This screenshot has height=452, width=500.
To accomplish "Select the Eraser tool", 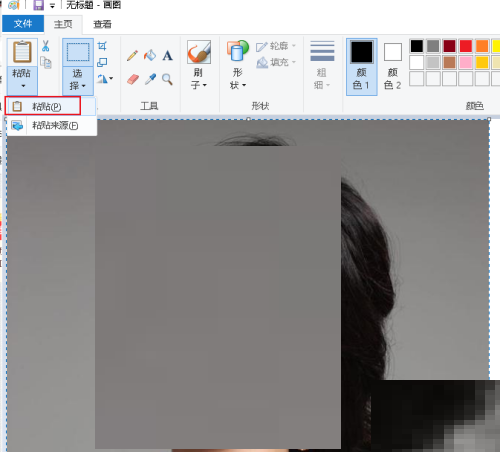I will click(x=133, y=79).
